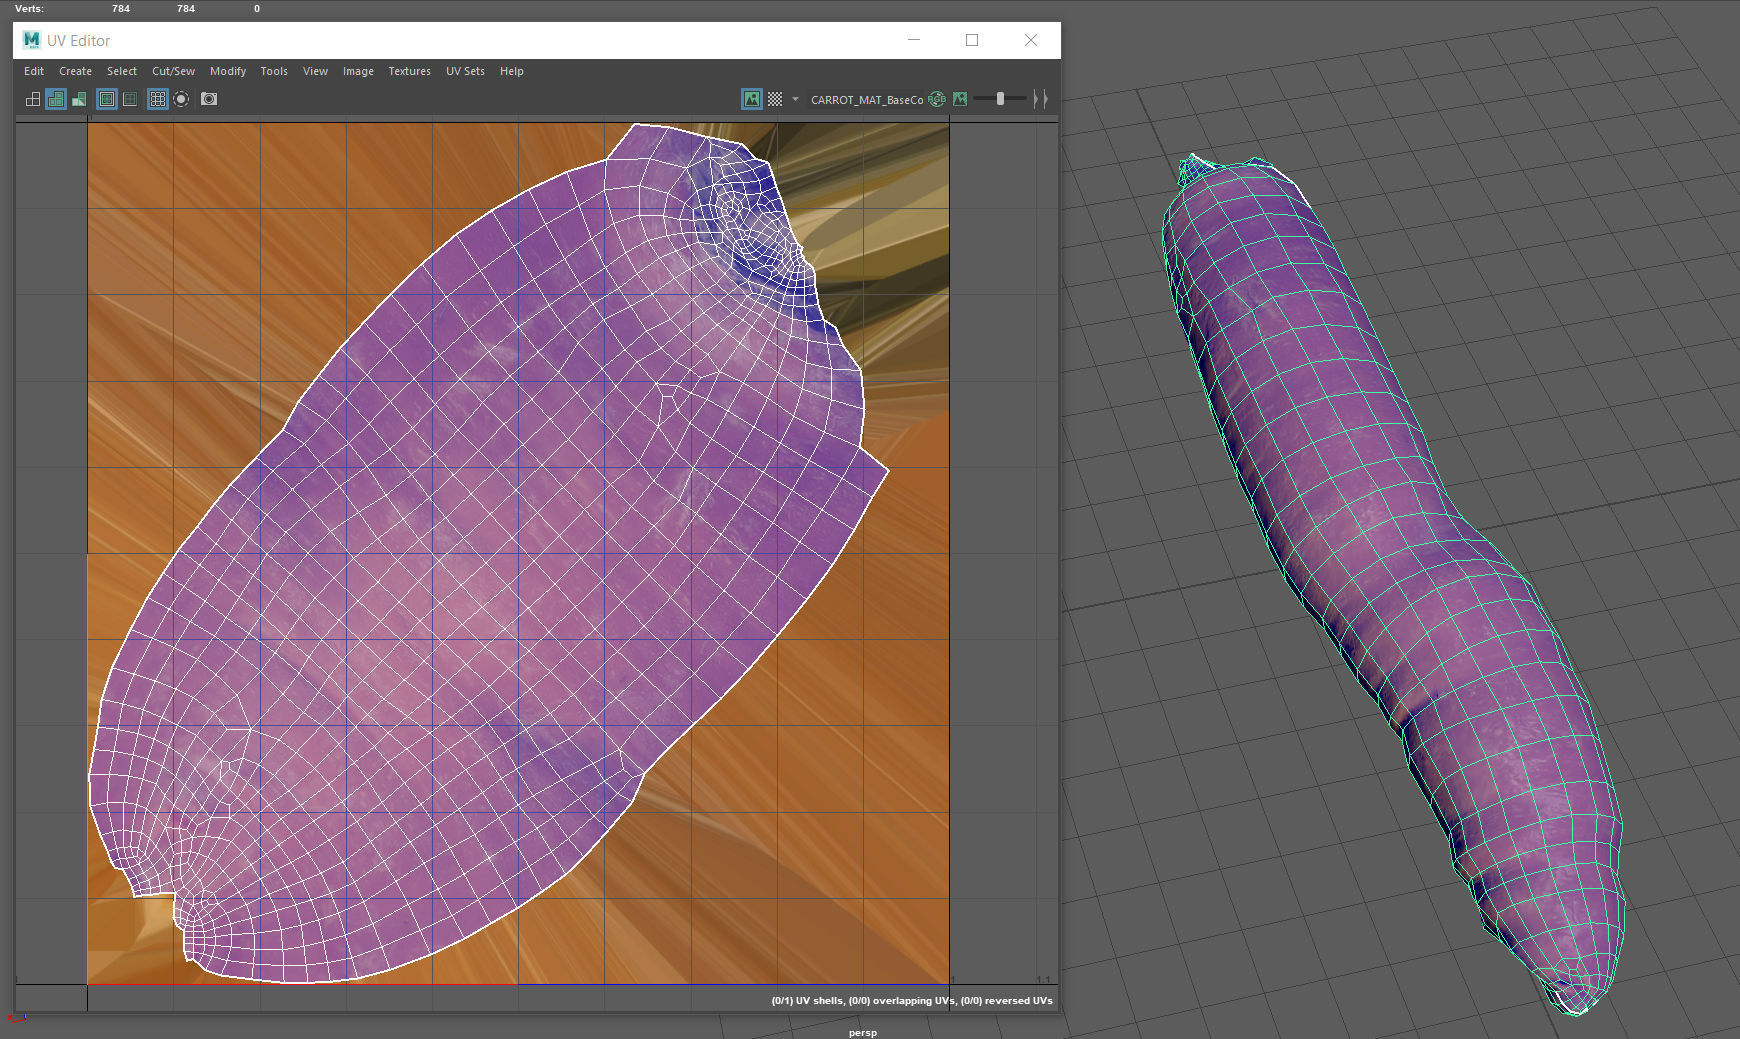Click the Verts count label

coord(29,8)
